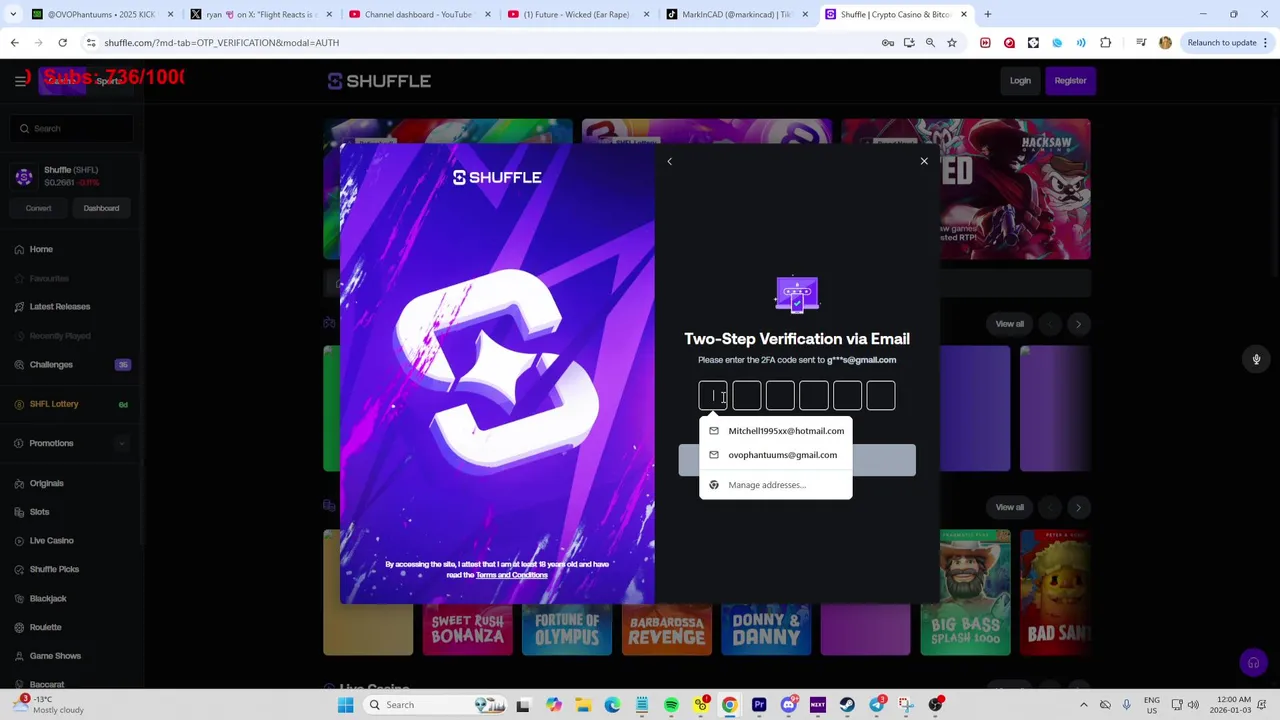
Task: Open Roulette in the sidebar
Action: tap(45, 627)
